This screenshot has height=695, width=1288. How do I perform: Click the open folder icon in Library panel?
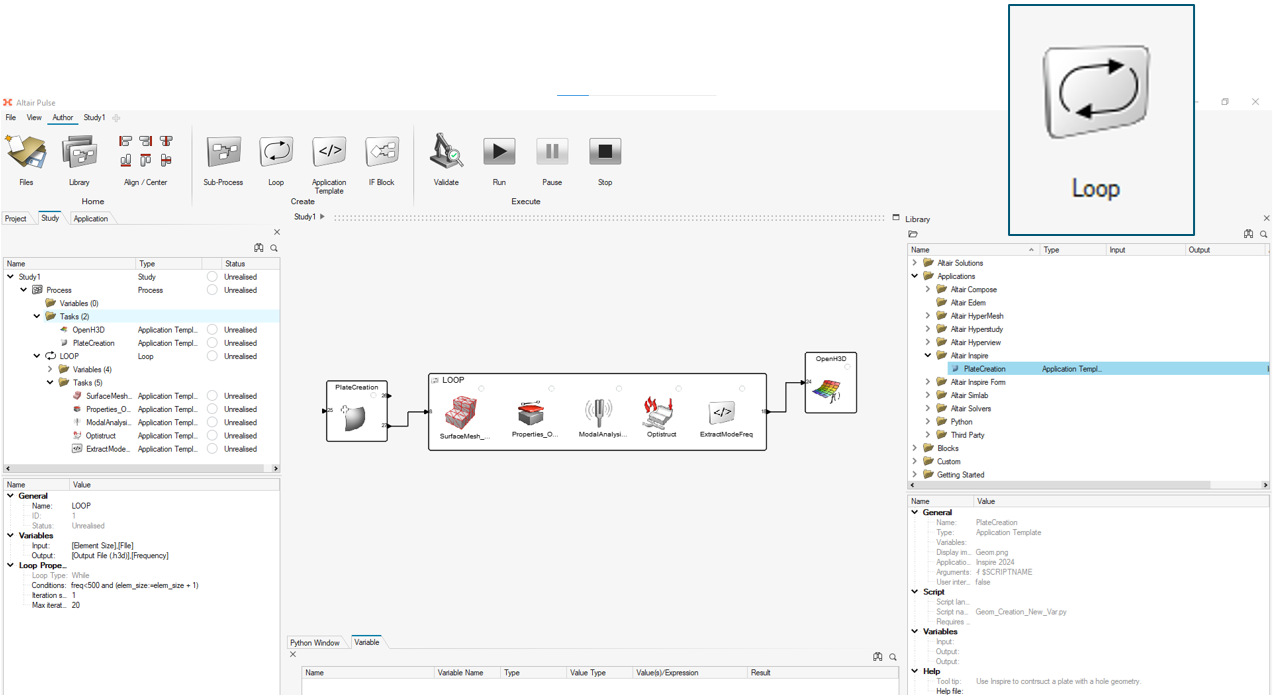[x=913, y=234]
